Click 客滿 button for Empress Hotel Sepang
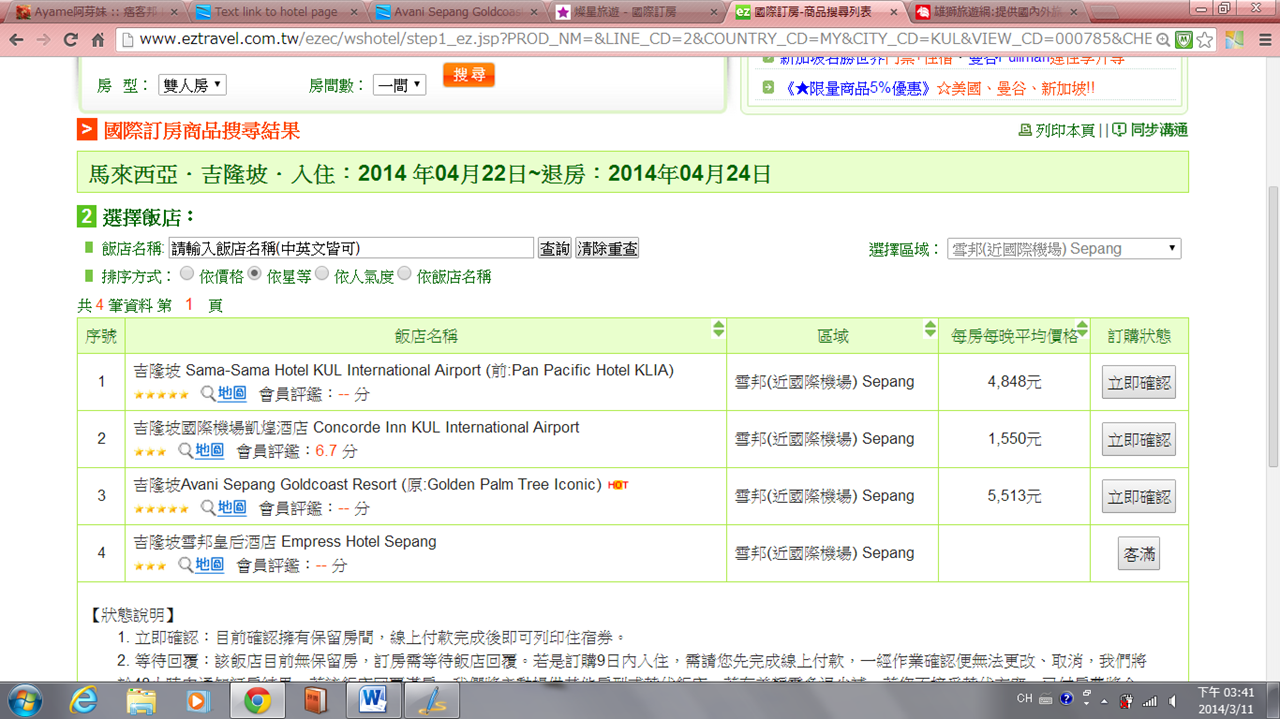 pyautogui.click(x=1139, y=553)
